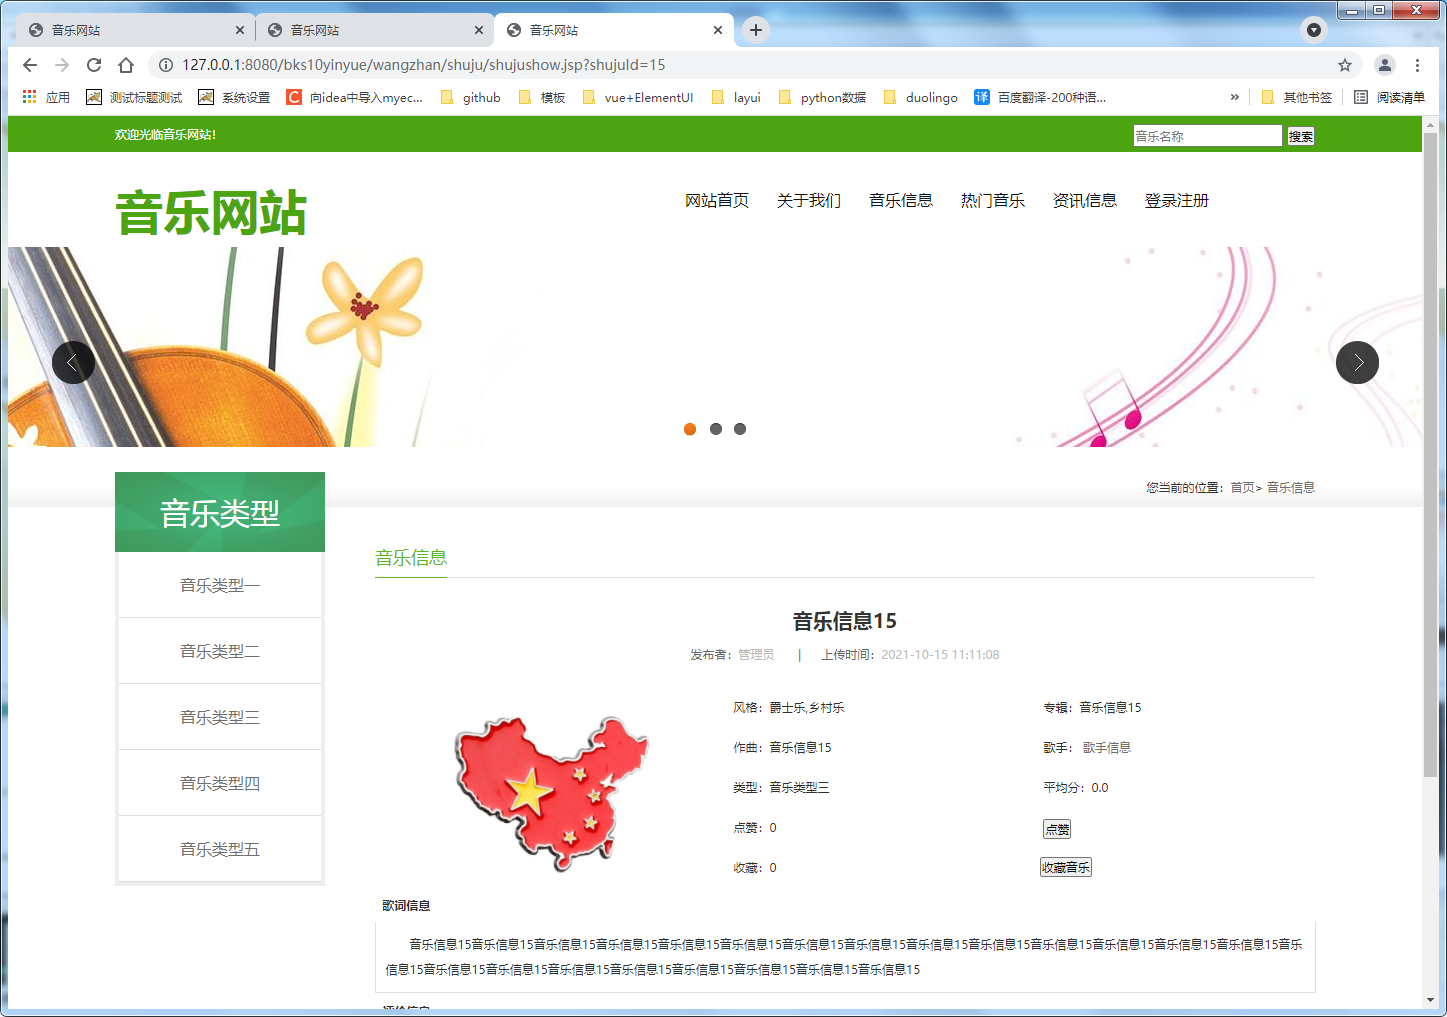This screenshot has height=1017, width=1447.
Task: Open the user profile avatar icon
Action: click(1385, 65)
